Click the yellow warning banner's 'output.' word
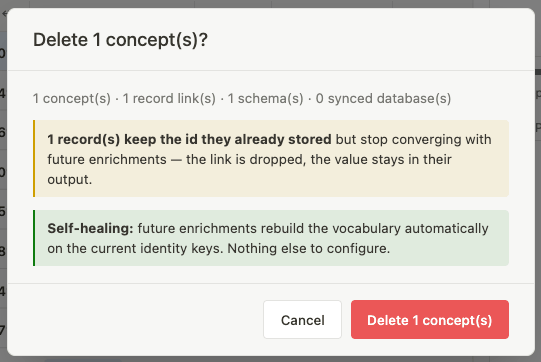541x362 pixels. (70, 179)
